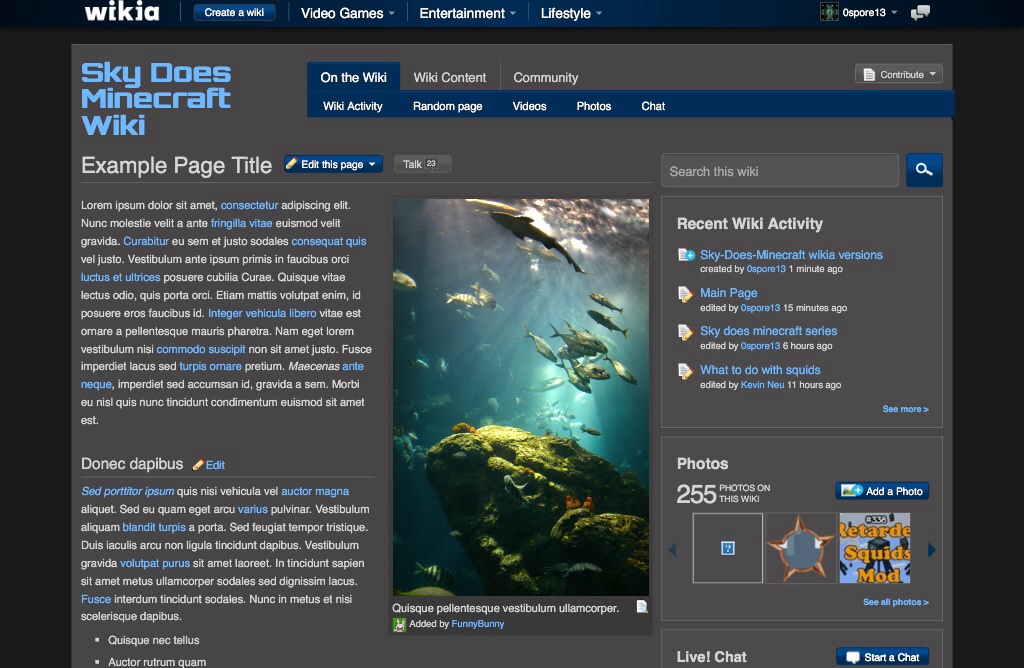Open the Edit this page dropdown arrow
Viewport: 1024px width, 668px height.
click(372, 164)
